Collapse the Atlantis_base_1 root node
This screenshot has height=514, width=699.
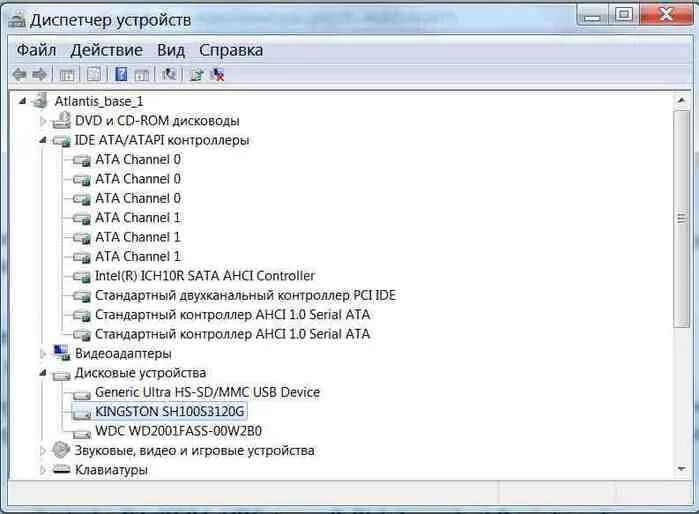22,102
